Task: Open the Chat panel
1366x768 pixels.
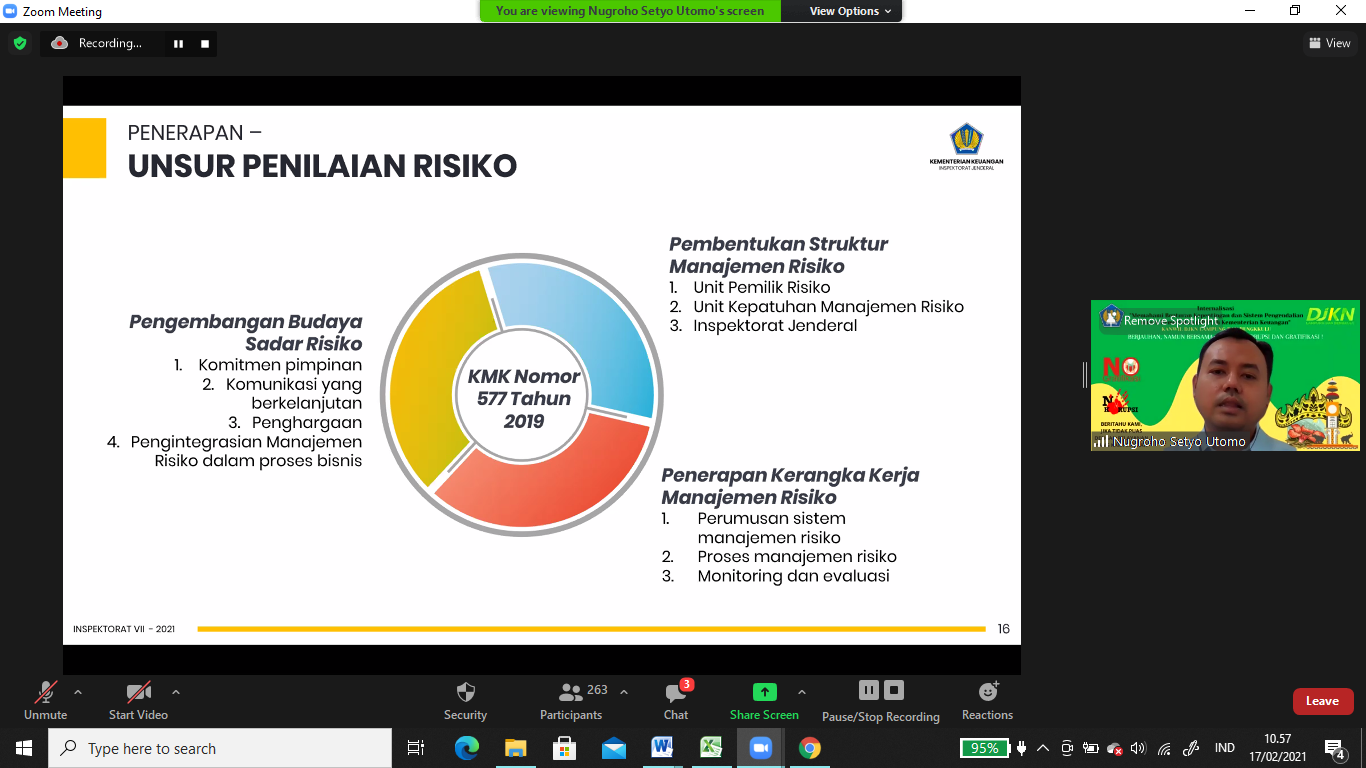Action: coord(676,700)
